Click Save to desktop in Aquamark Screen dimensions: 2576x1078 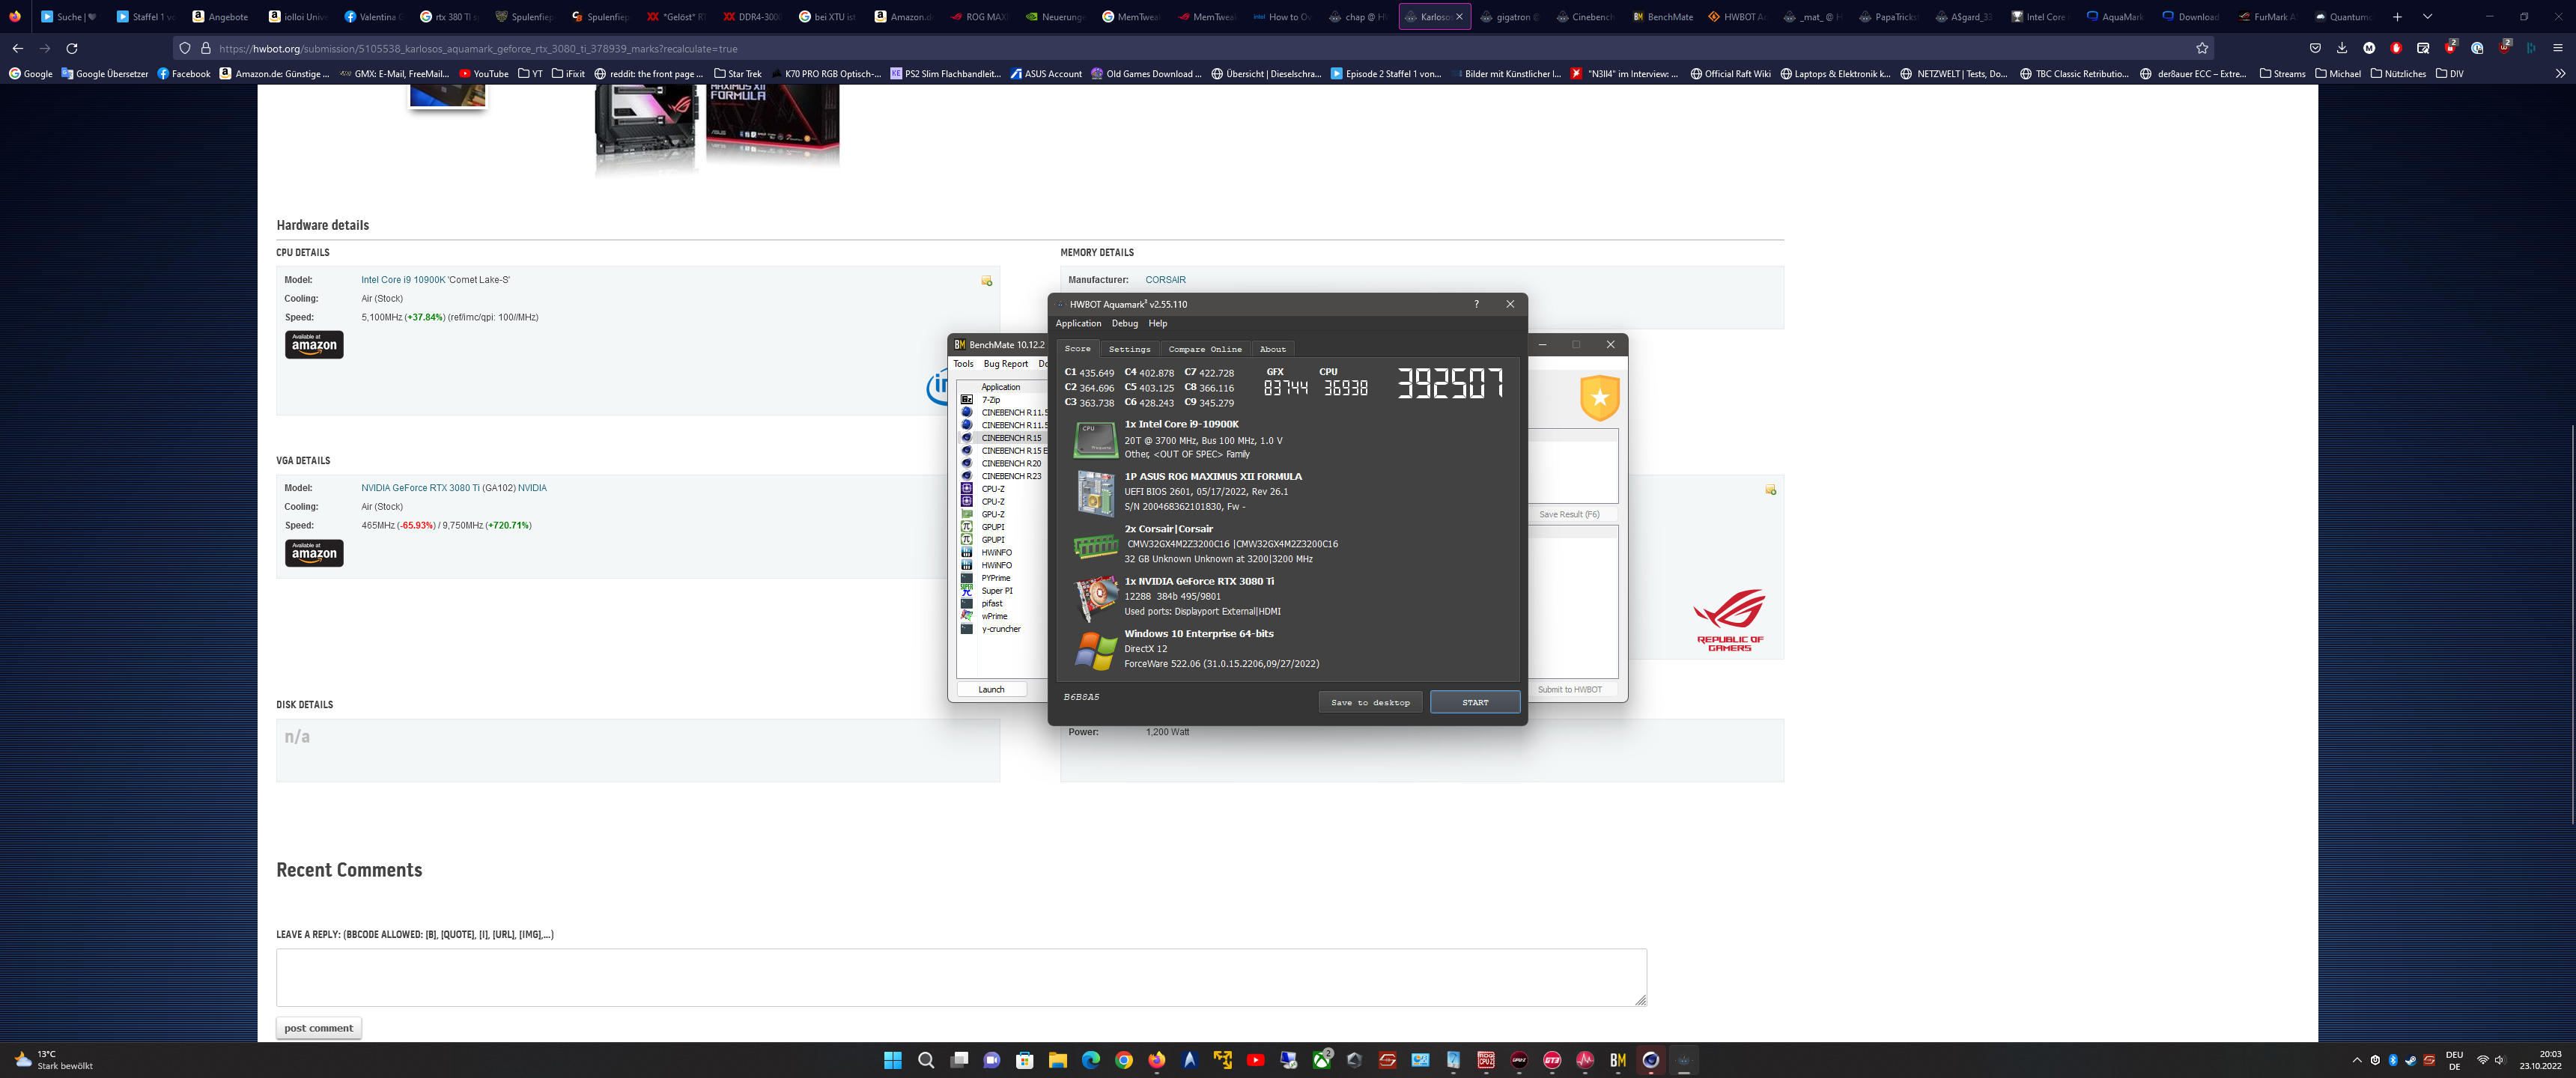point(1370,702)
